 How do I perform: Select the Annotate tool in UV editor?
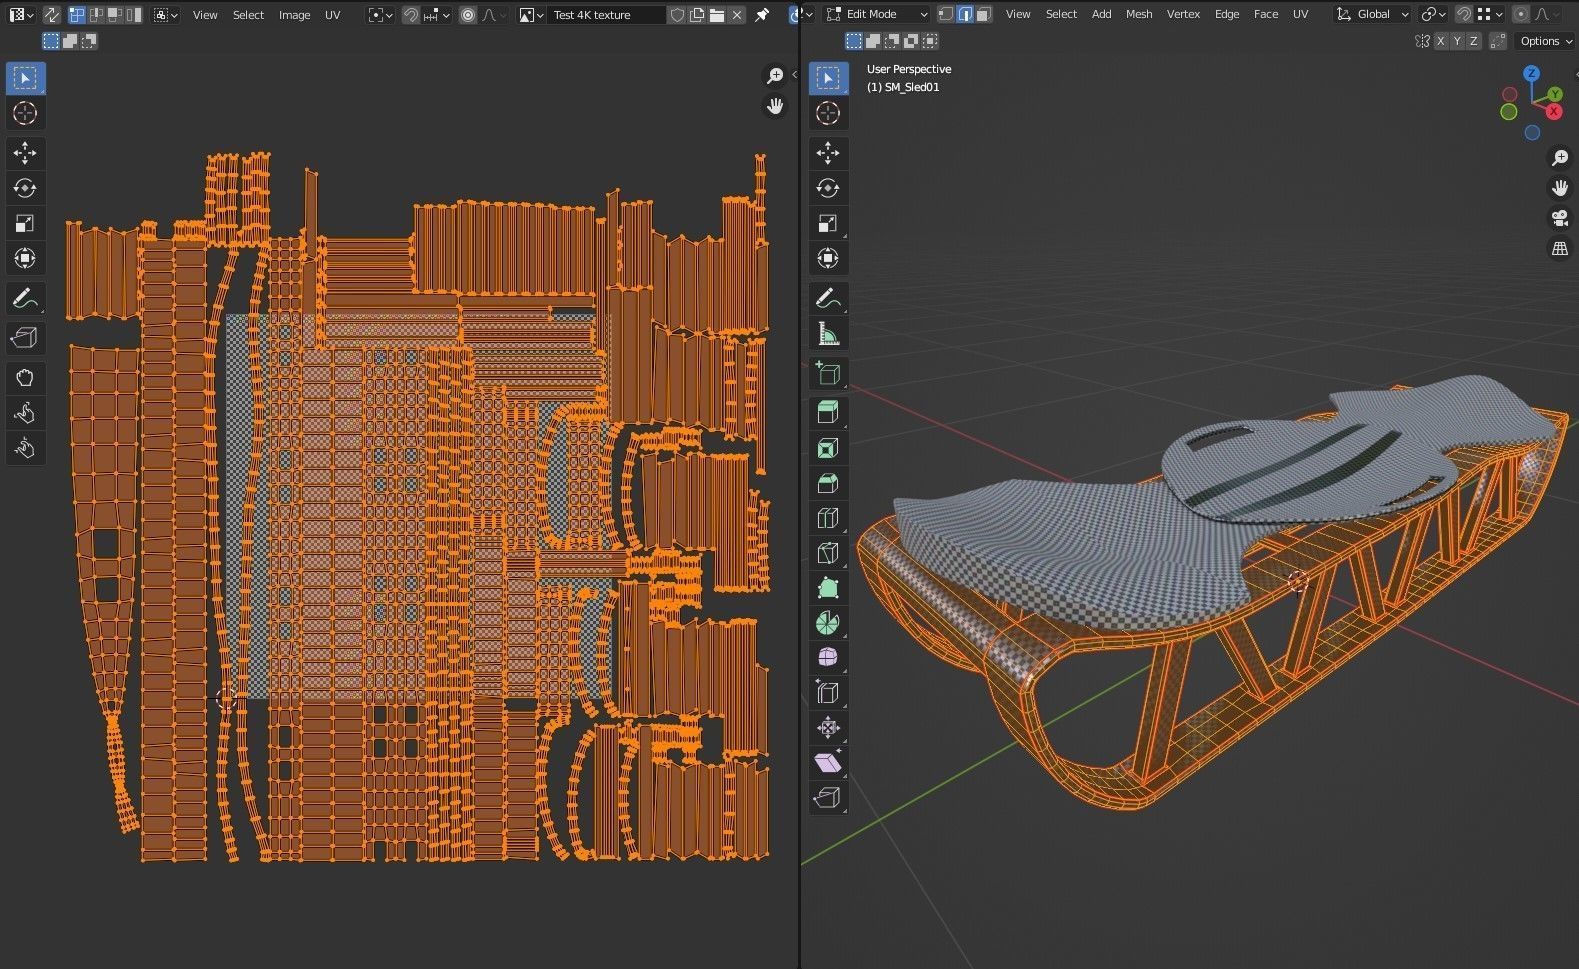pyautogui.click(x=25, y=298)
